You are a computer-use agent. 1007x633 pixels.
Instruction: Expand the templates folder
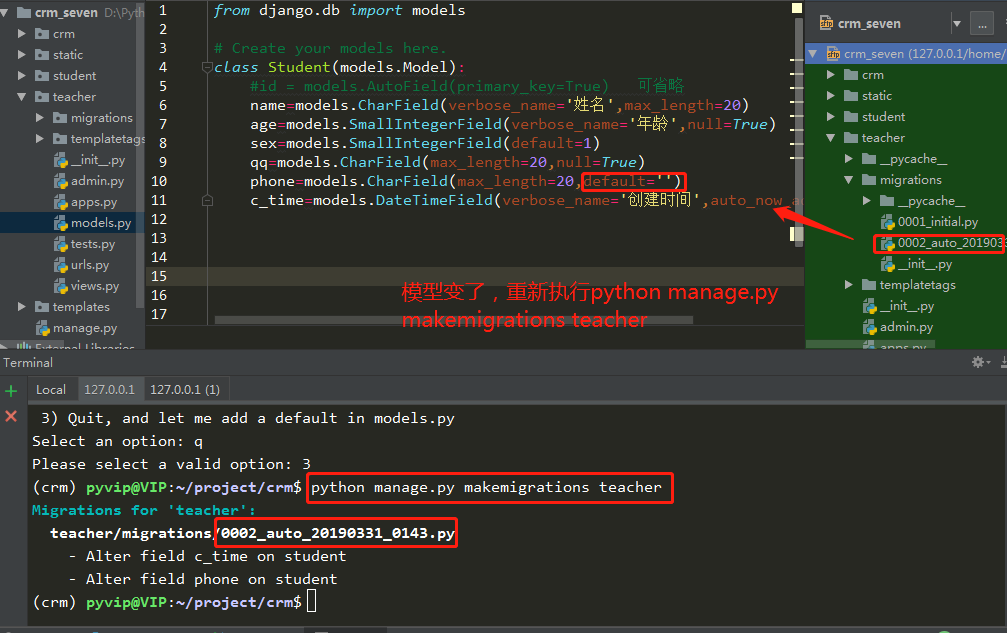click(x=21, y=307)
